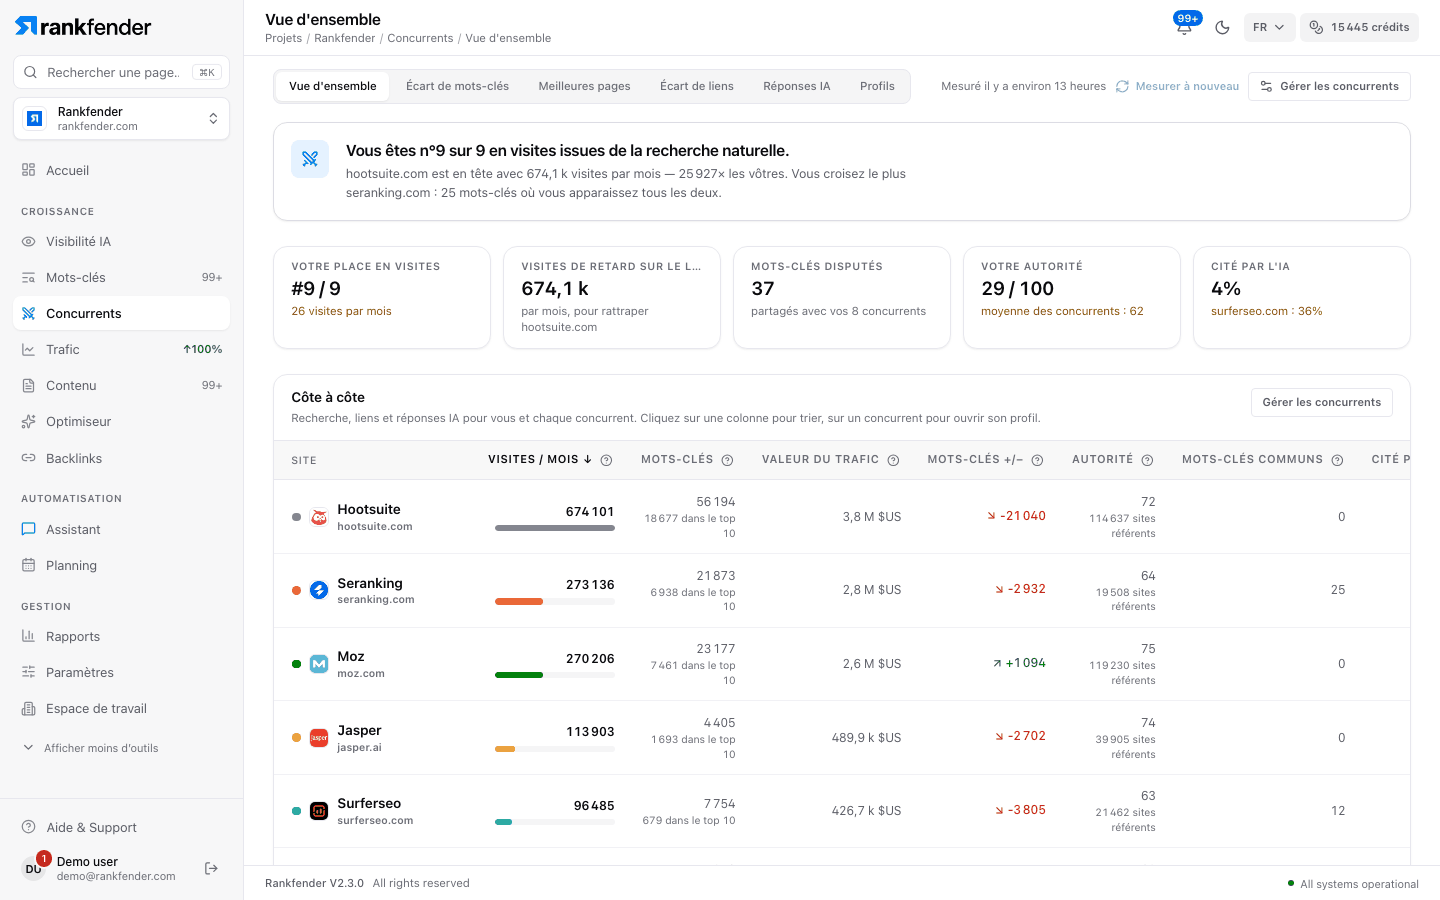Click the Planning calendar icon
Image resolution: width=1440 pixels, height=900 pixels.
[29, 565]
